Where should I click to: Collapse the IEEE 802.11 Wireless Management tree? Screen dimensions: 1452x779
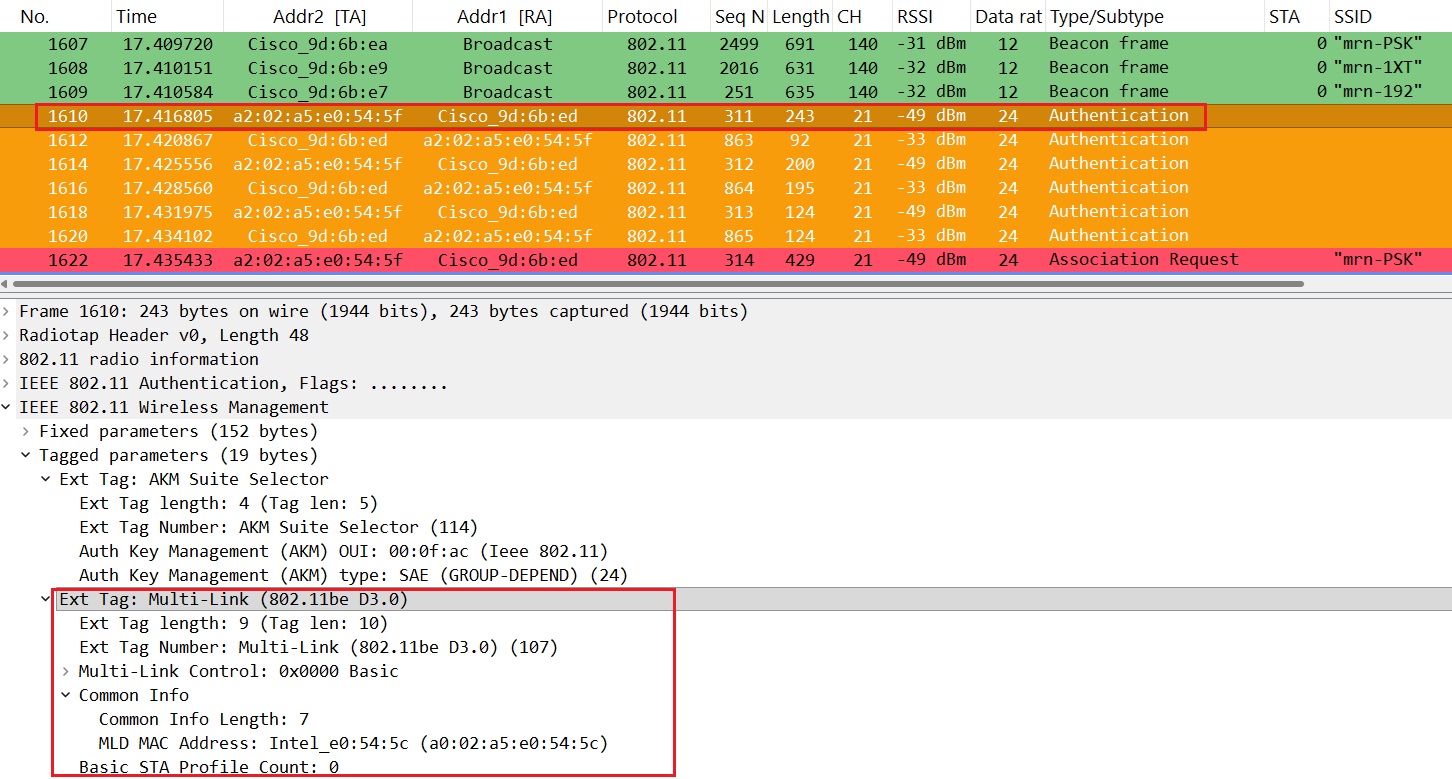click(x=8, y=407)
